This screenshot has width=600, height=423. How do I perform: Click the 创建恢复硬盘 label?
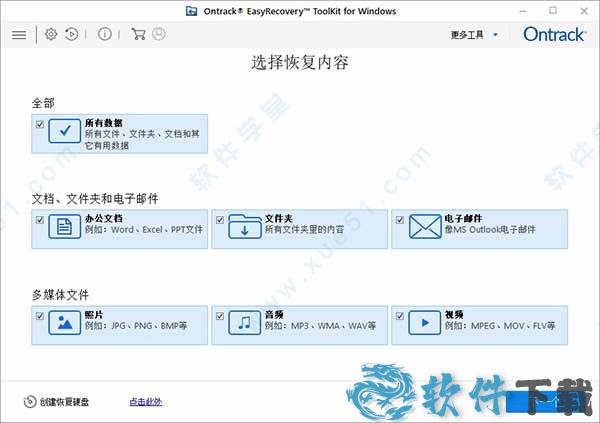(x=64, y=402)
